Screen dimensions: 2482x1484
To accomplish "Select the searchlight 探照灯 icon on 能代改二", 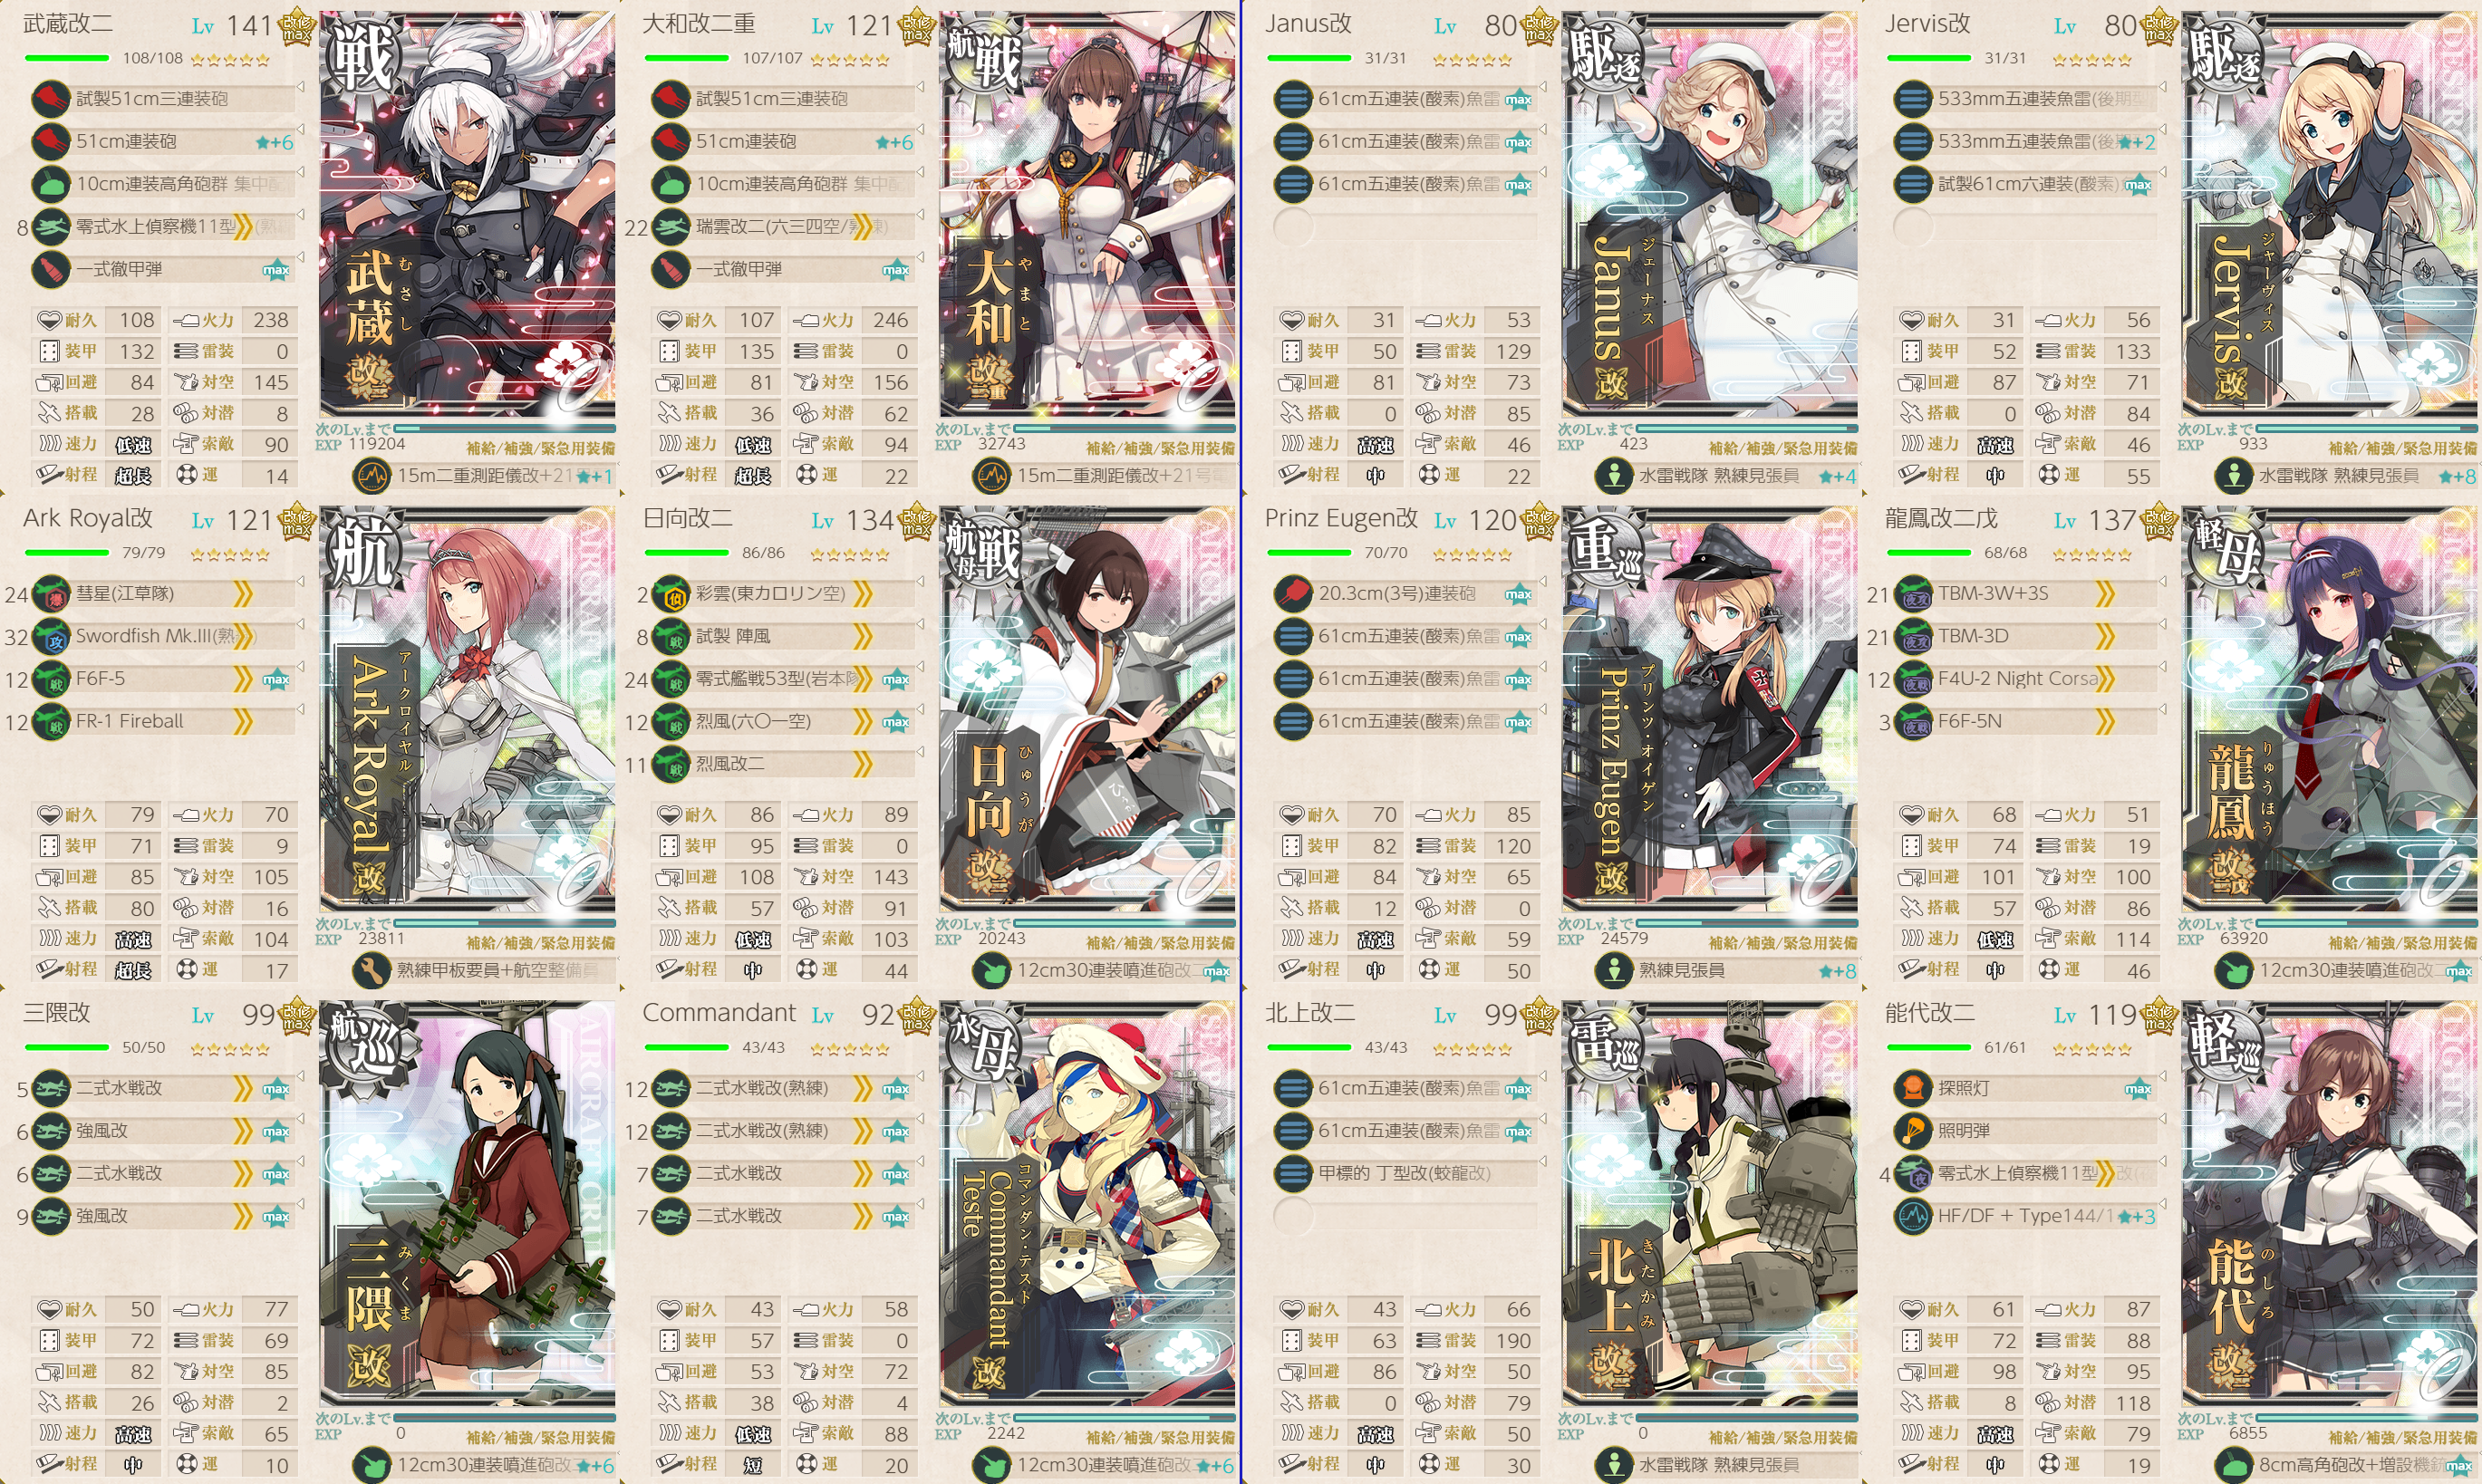I will point(1912,1088).
